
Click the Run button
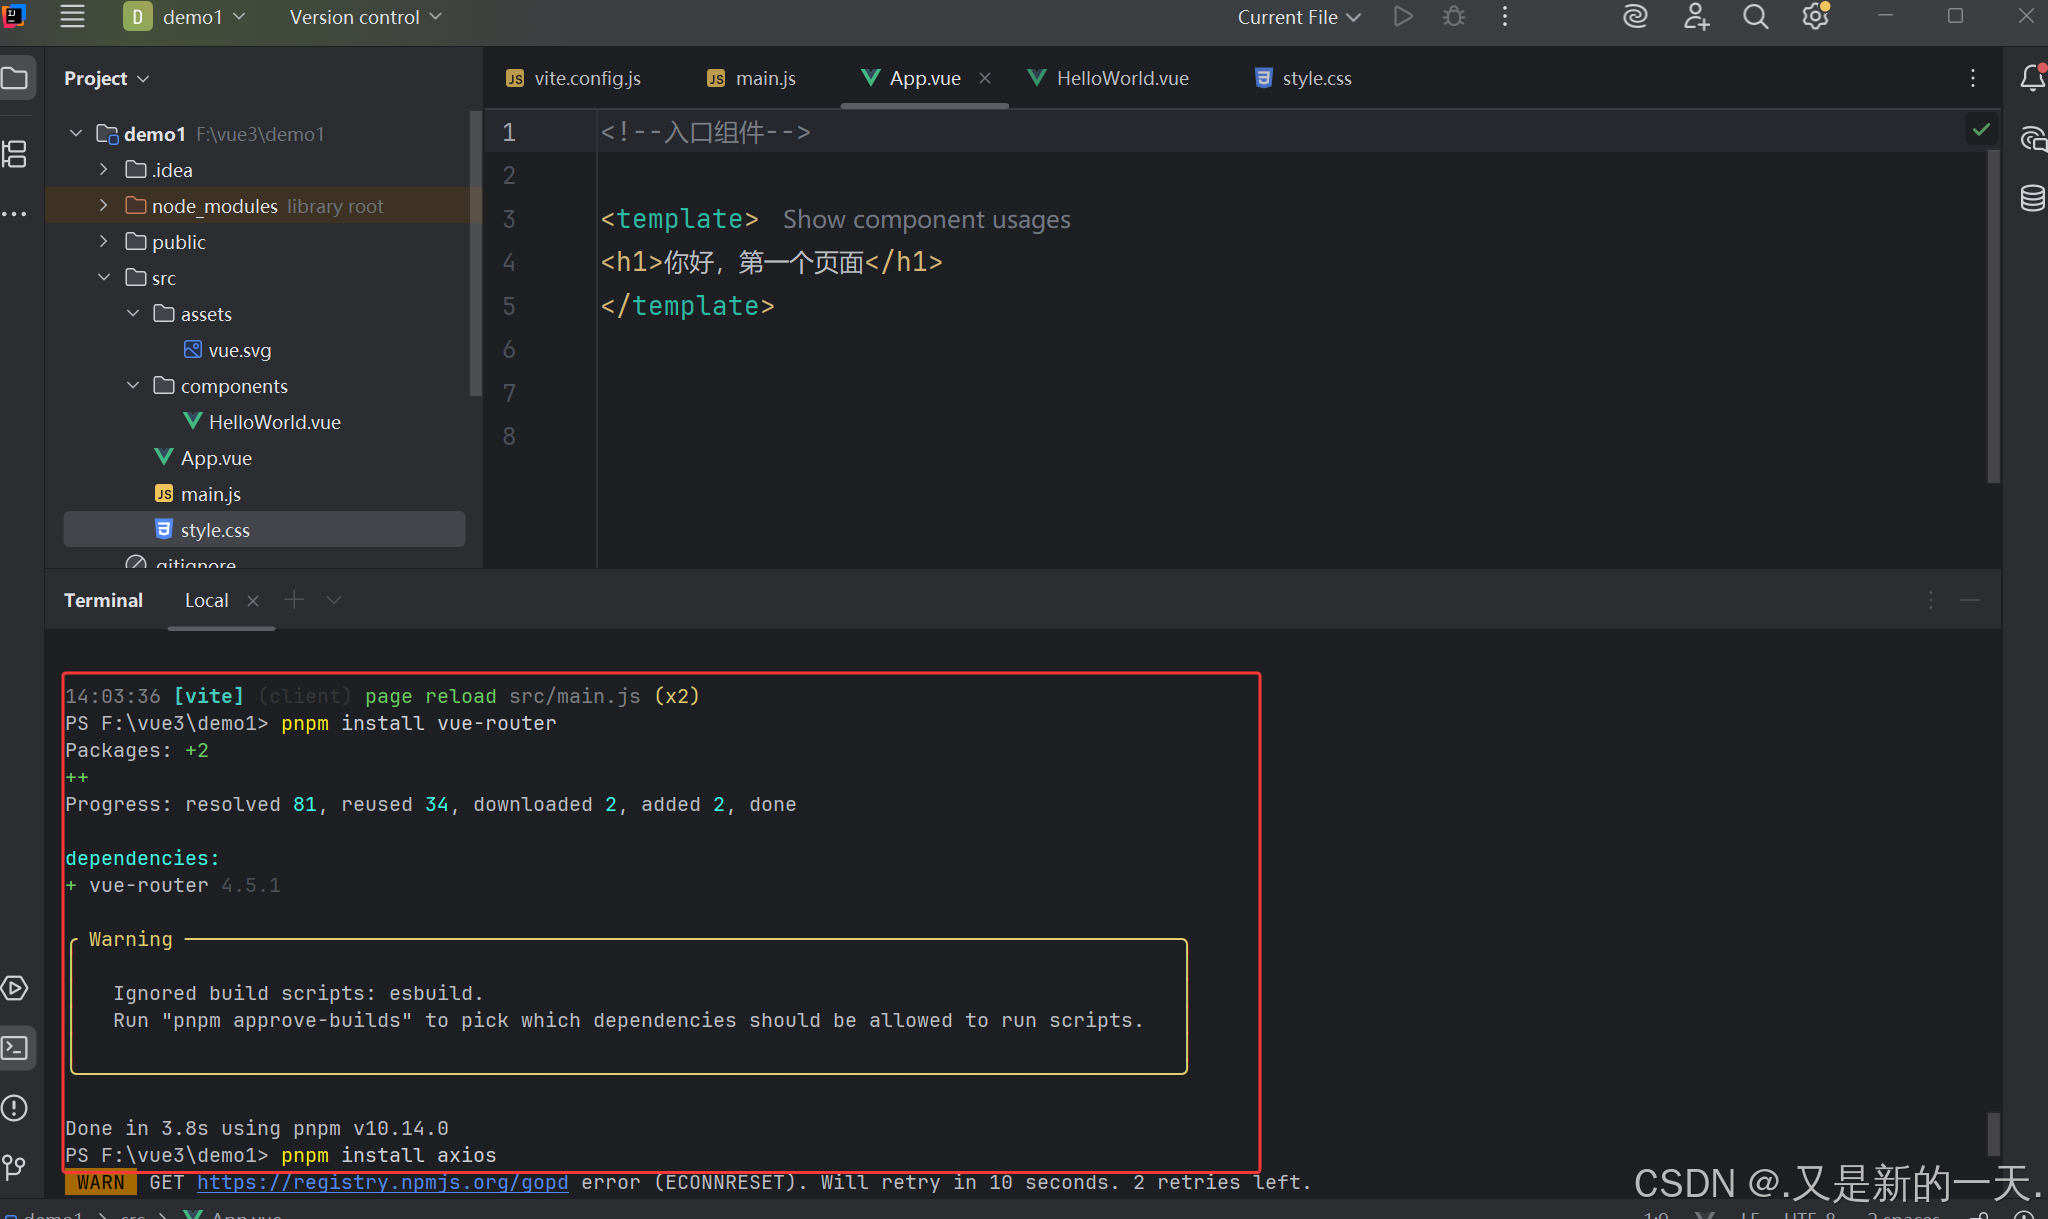(x=1403, y=17)
